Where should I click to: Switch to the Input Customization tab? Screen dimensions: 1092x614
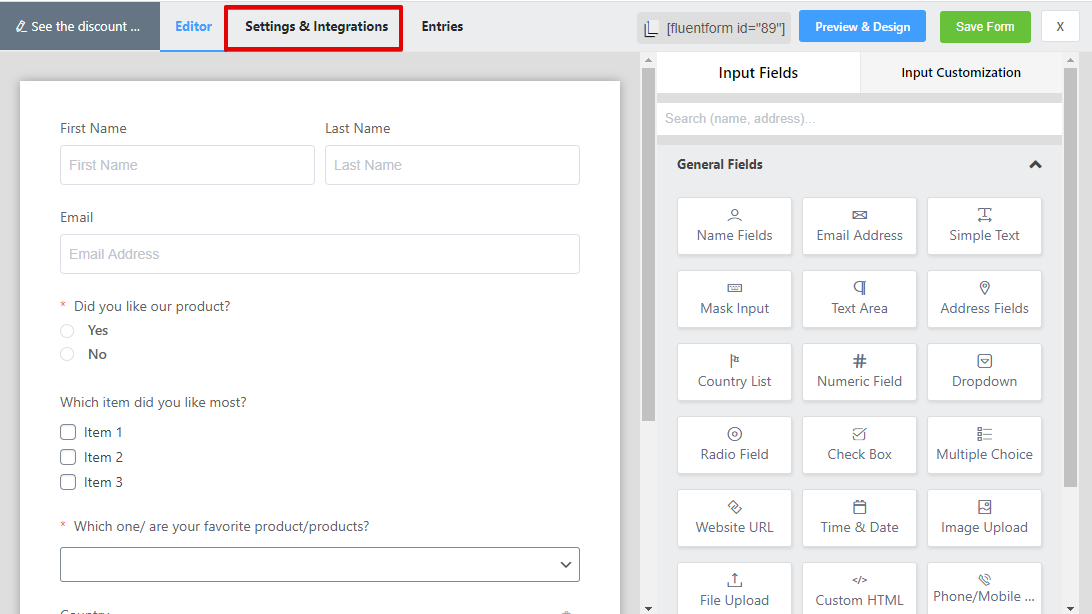coord(960,72)
